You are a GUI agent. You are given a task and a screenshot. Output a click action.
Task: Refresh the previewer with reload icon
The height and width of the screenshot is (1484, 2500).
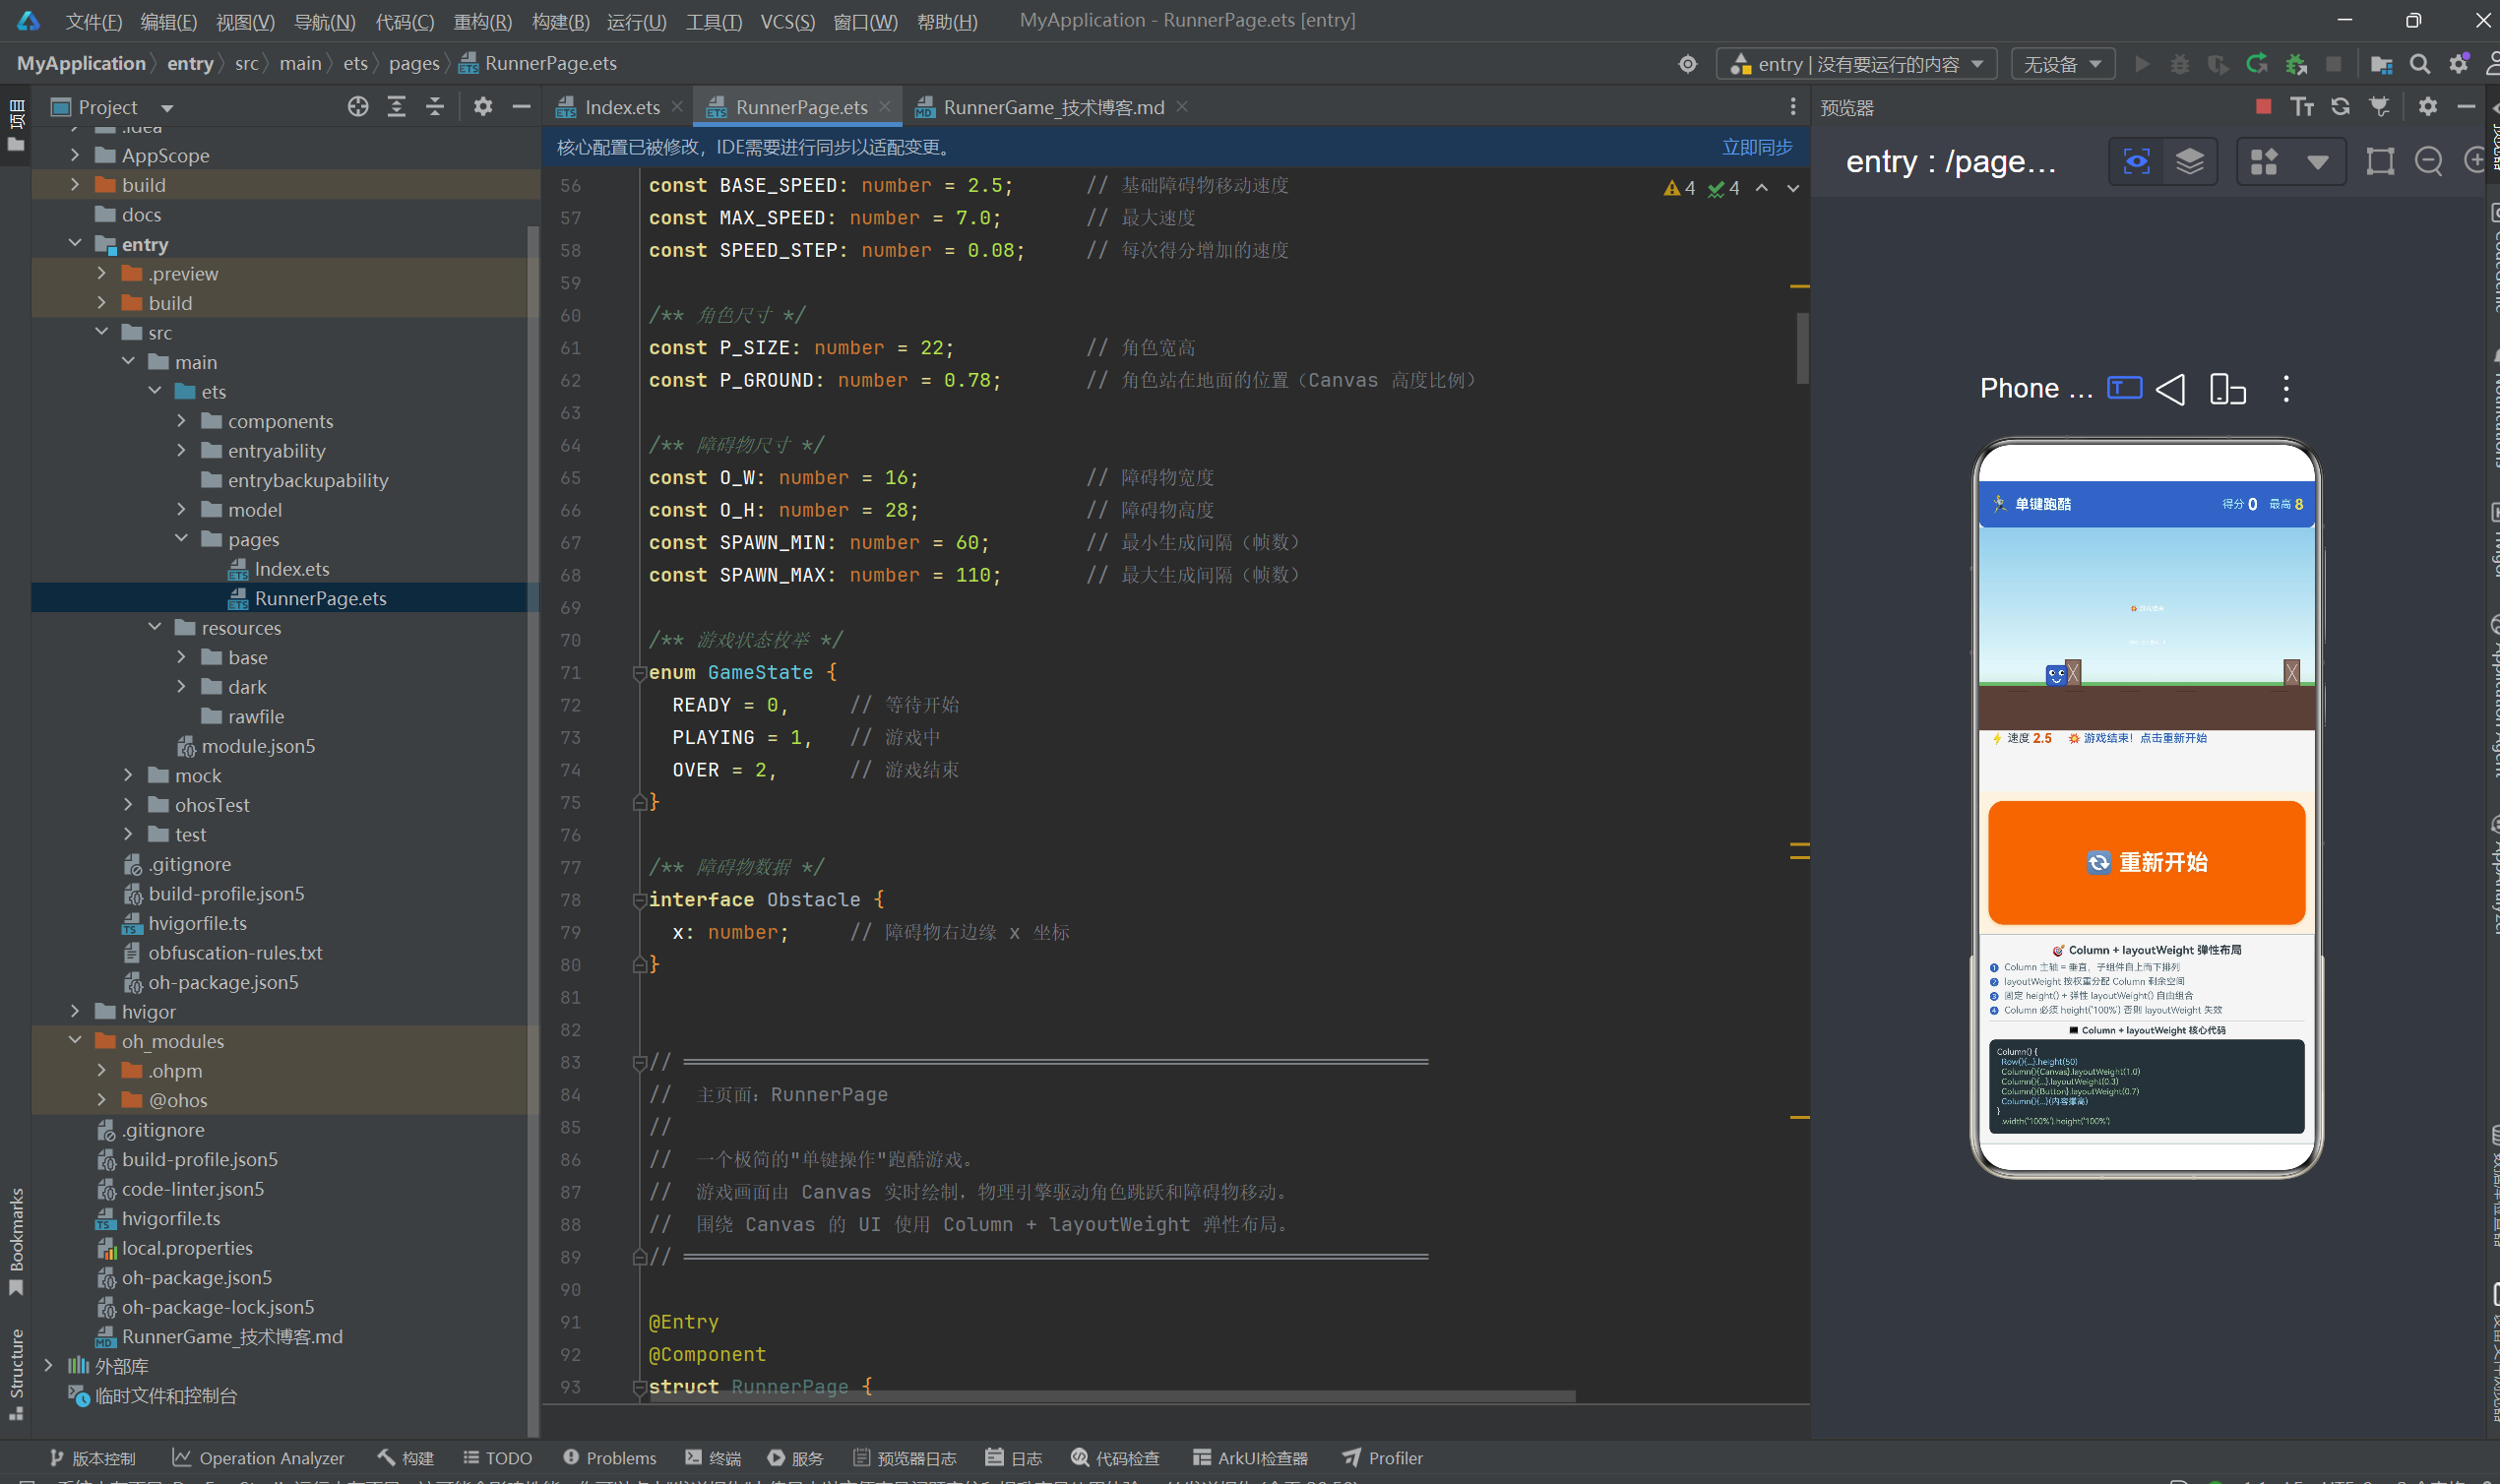click(2340, 106)
